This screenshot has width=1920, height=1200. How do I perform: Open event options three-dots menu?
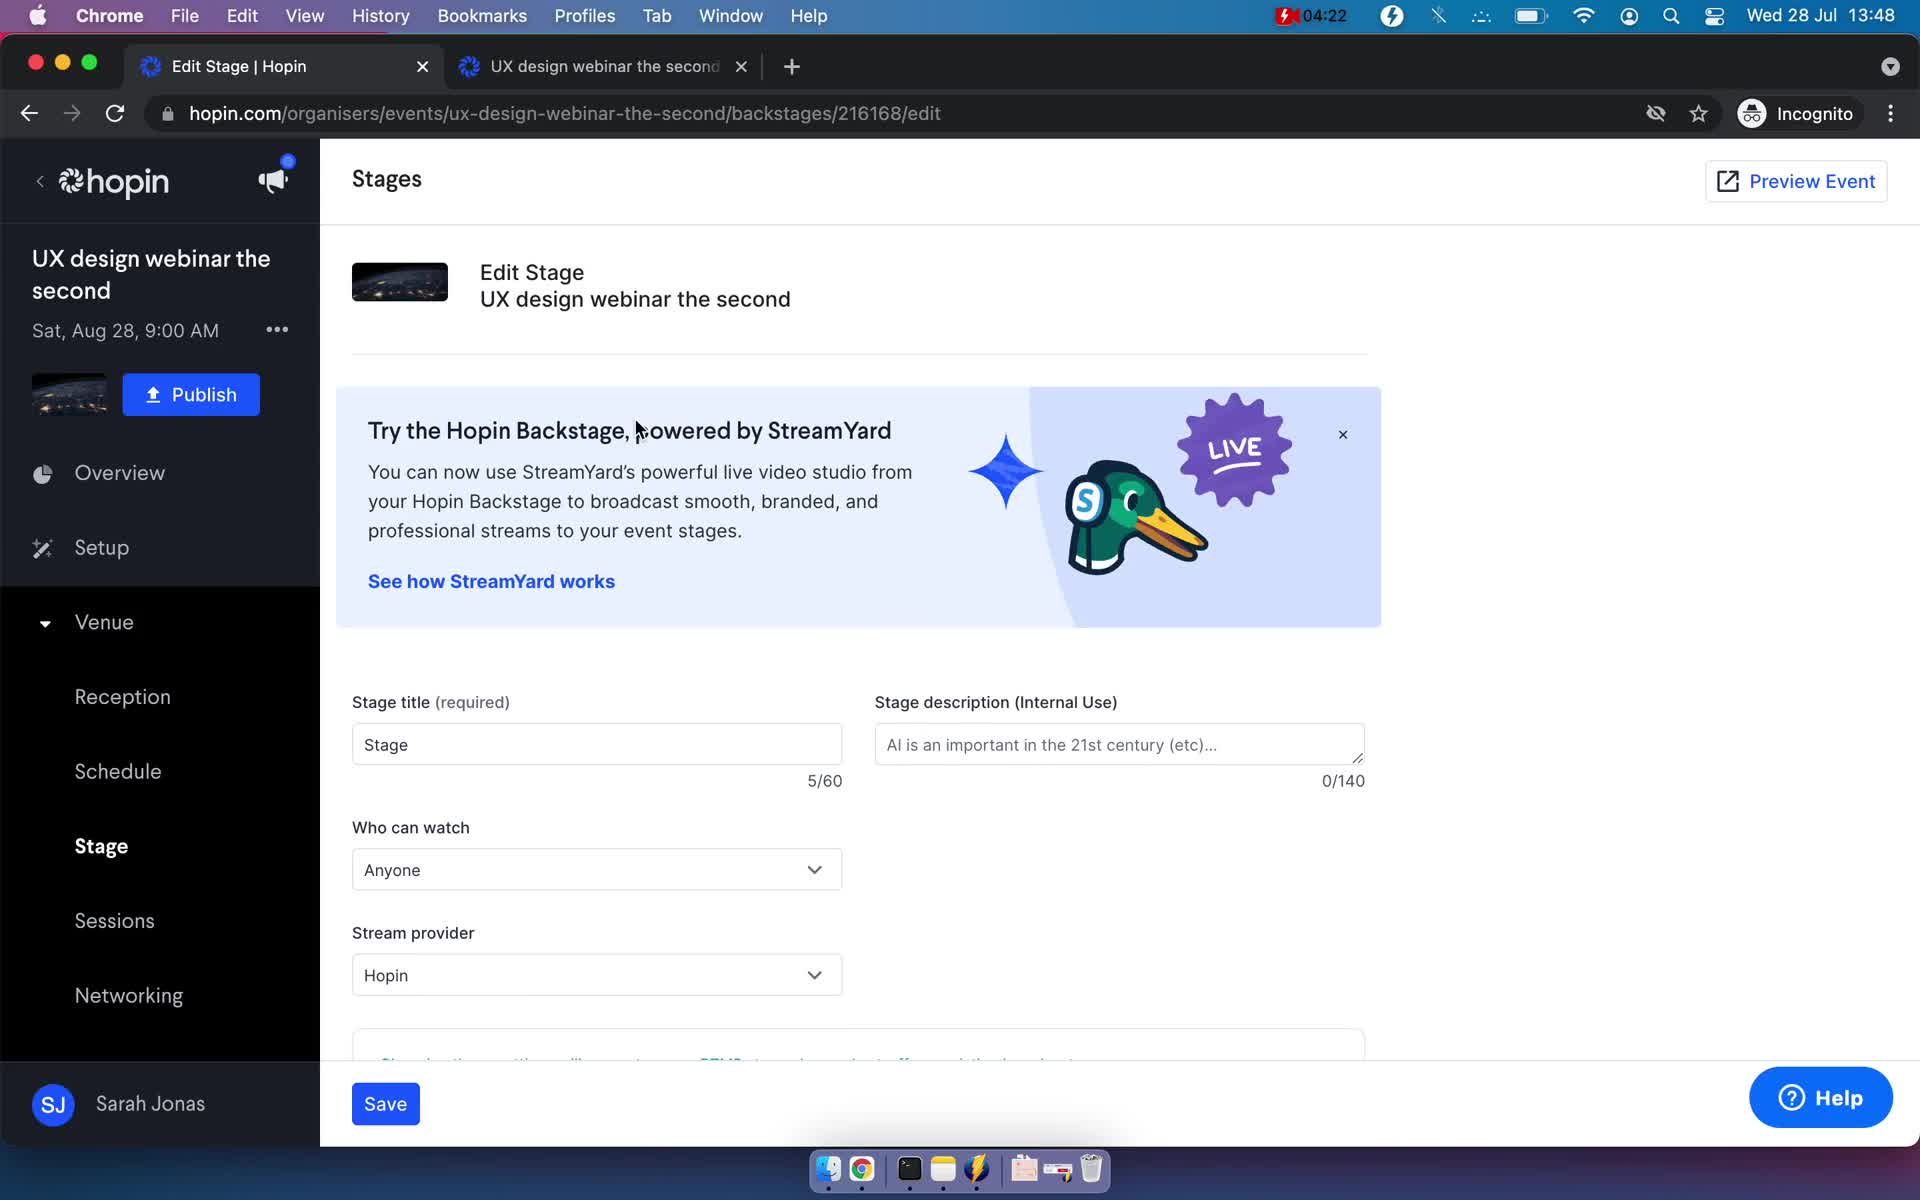pos(277,330)
